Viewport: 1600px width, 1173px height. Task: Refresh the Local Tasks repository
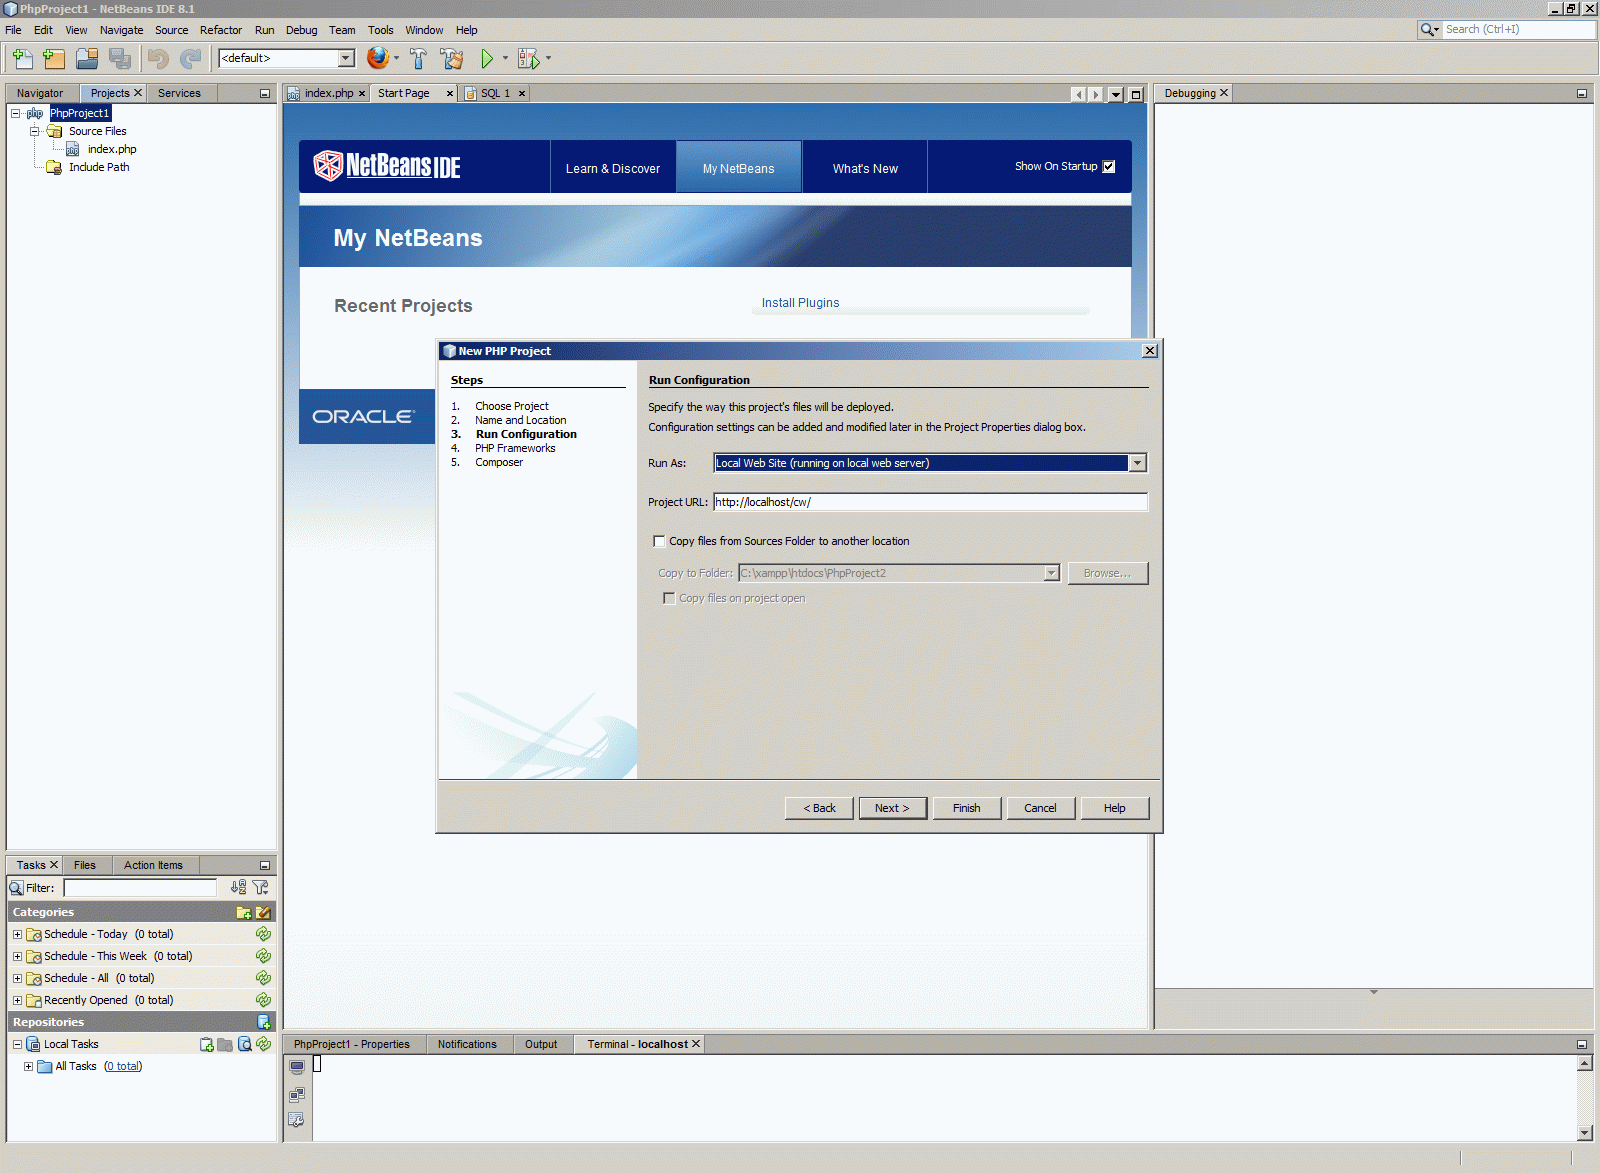(x=263, y=1044)
